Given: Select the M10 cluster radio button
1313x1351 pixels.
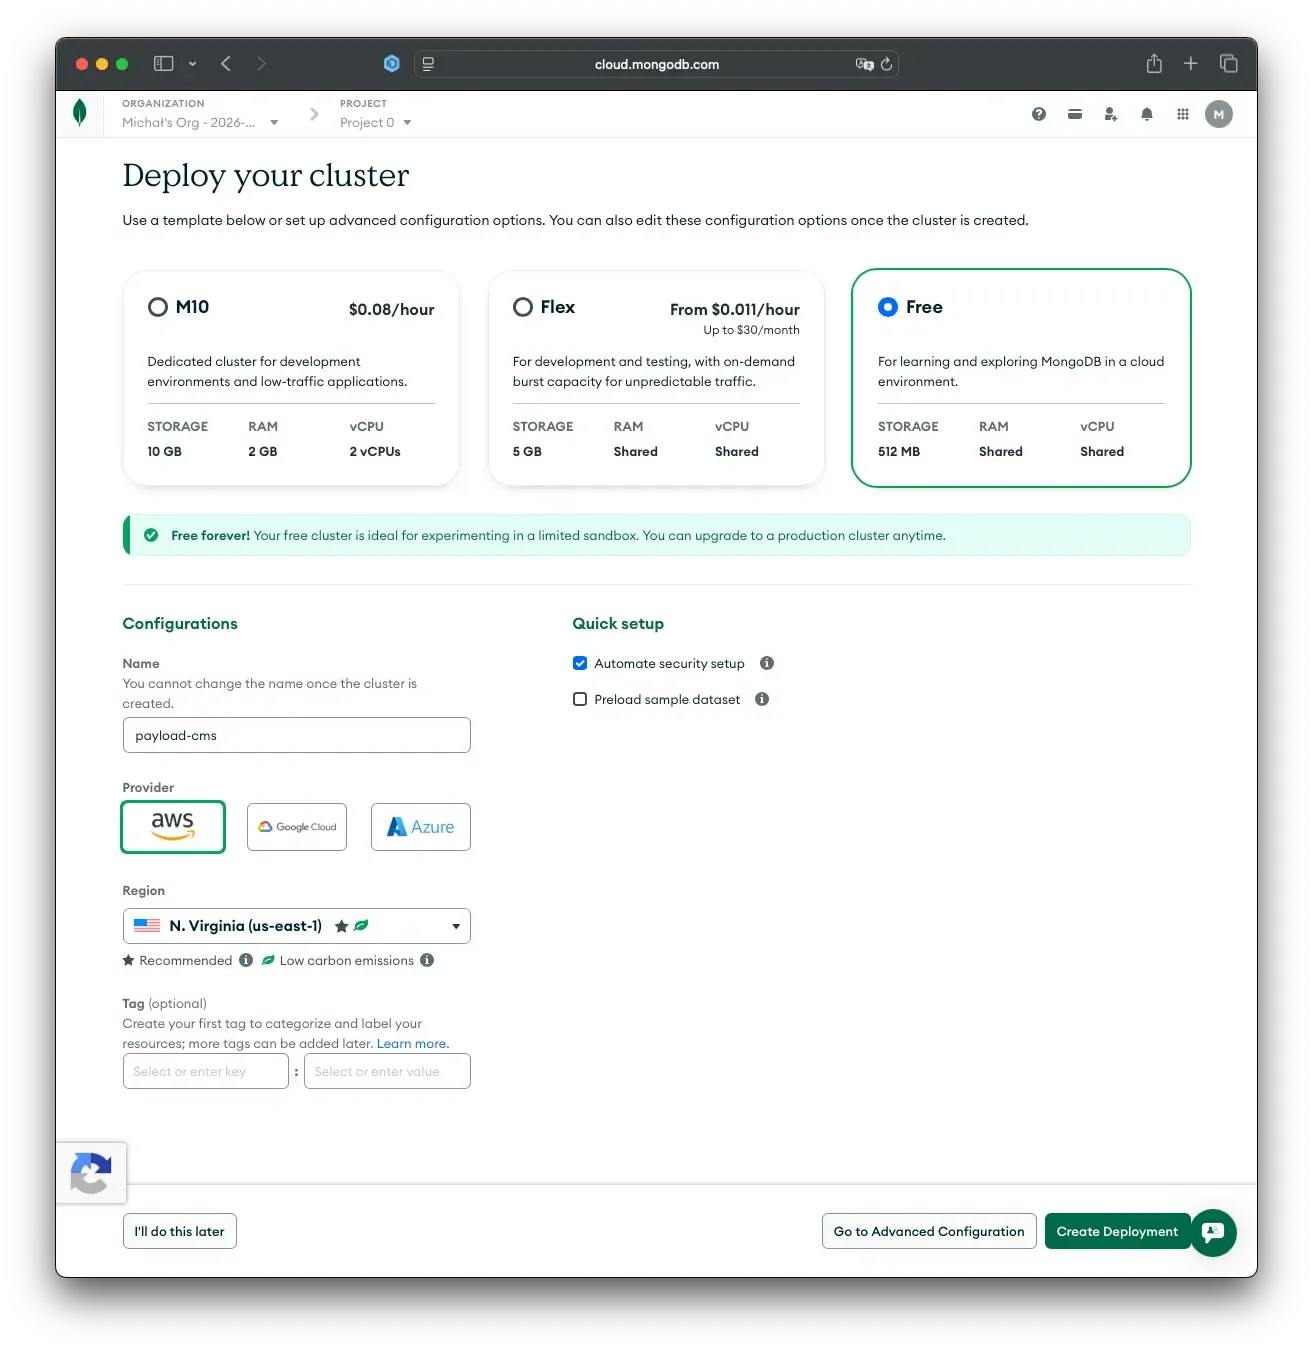Looking at the screenshot, I should [x=158, y=307].
